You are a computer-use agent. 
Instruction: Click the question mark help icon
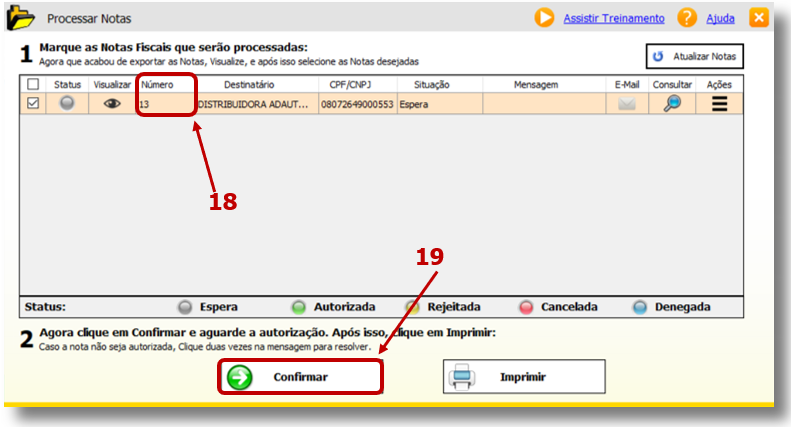click(x=687, y=18)
